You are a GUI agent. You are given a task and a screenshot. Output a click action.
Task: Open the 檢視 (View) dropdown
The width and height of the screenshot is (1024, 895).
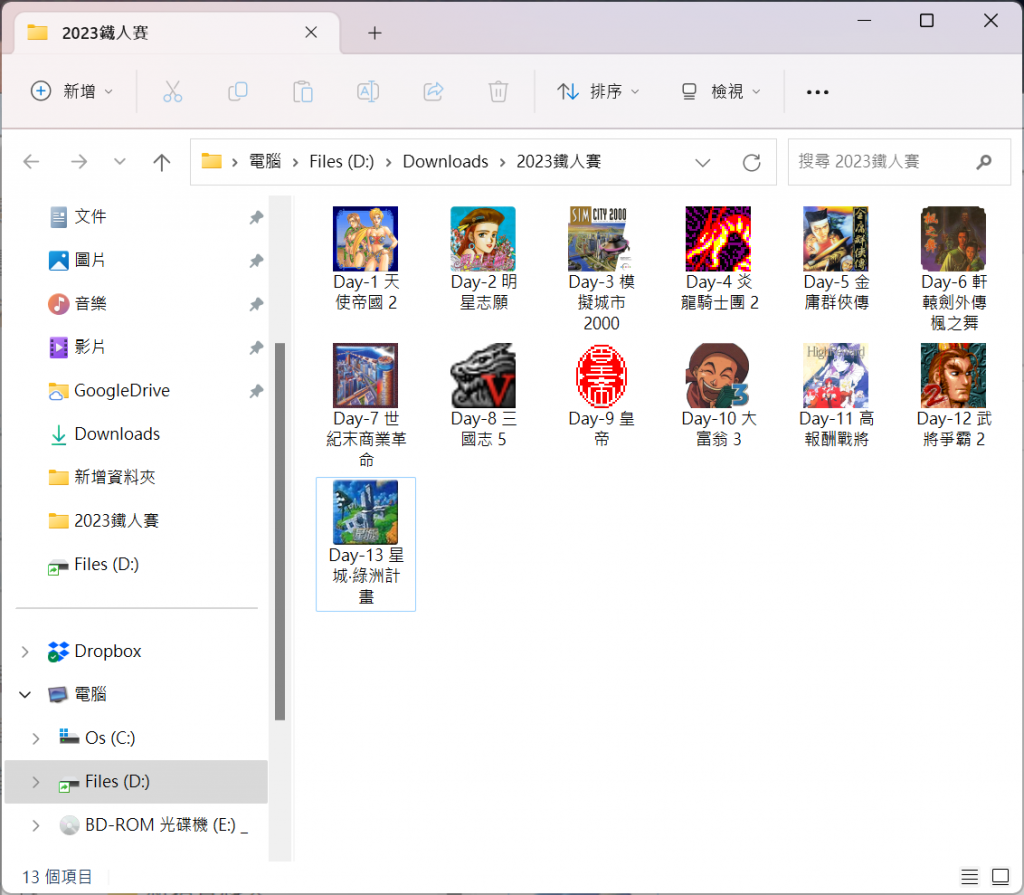click(721, 91)
